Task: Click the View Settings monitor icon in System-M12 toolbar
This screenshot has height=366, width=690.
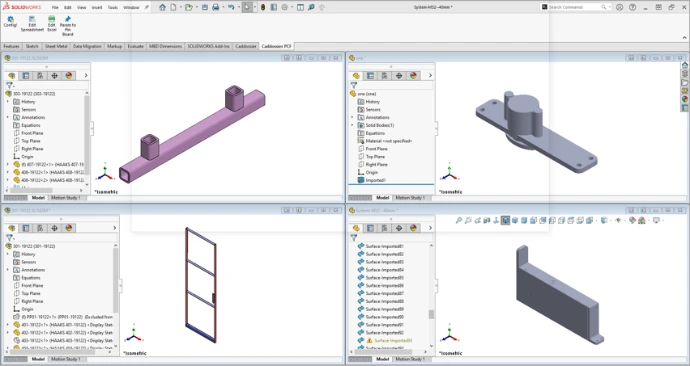Action: pos(656,220)
